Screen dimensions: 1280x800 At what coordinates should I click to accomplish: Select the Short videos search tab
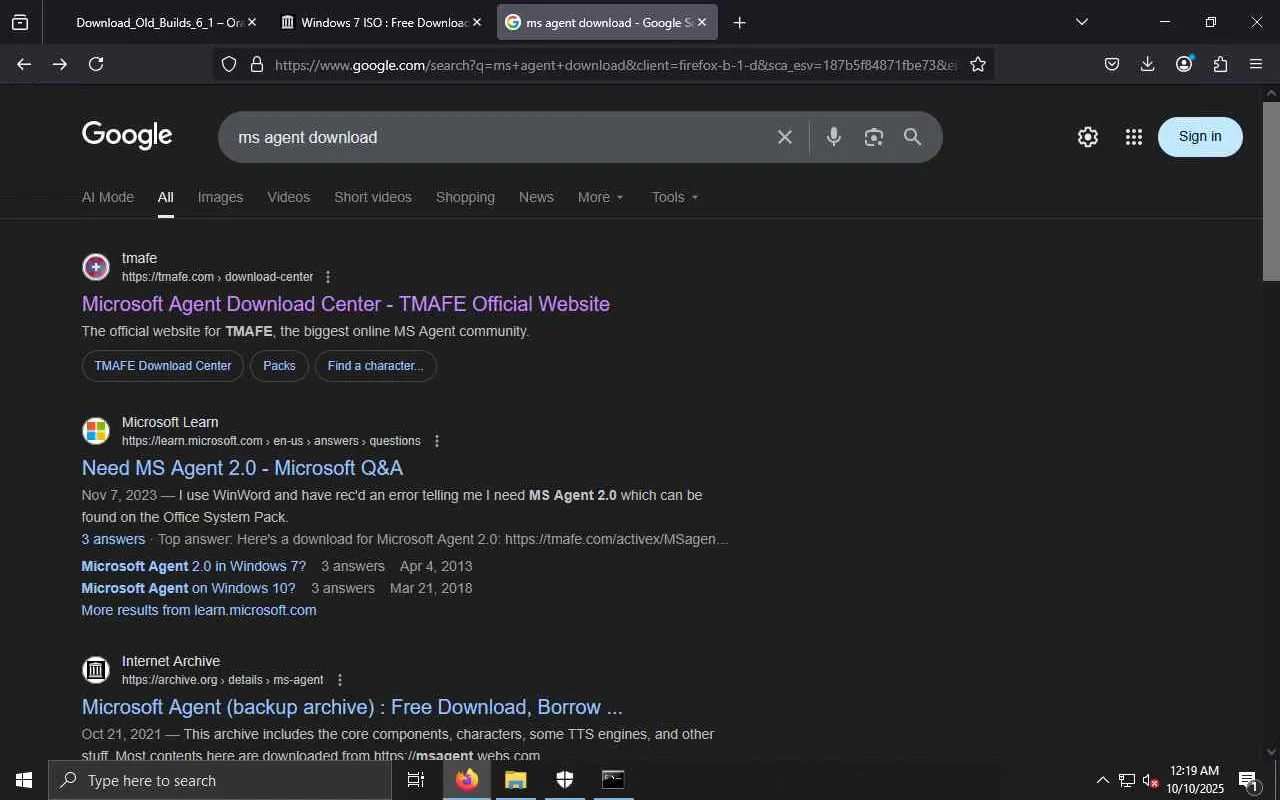coord(373,197)
